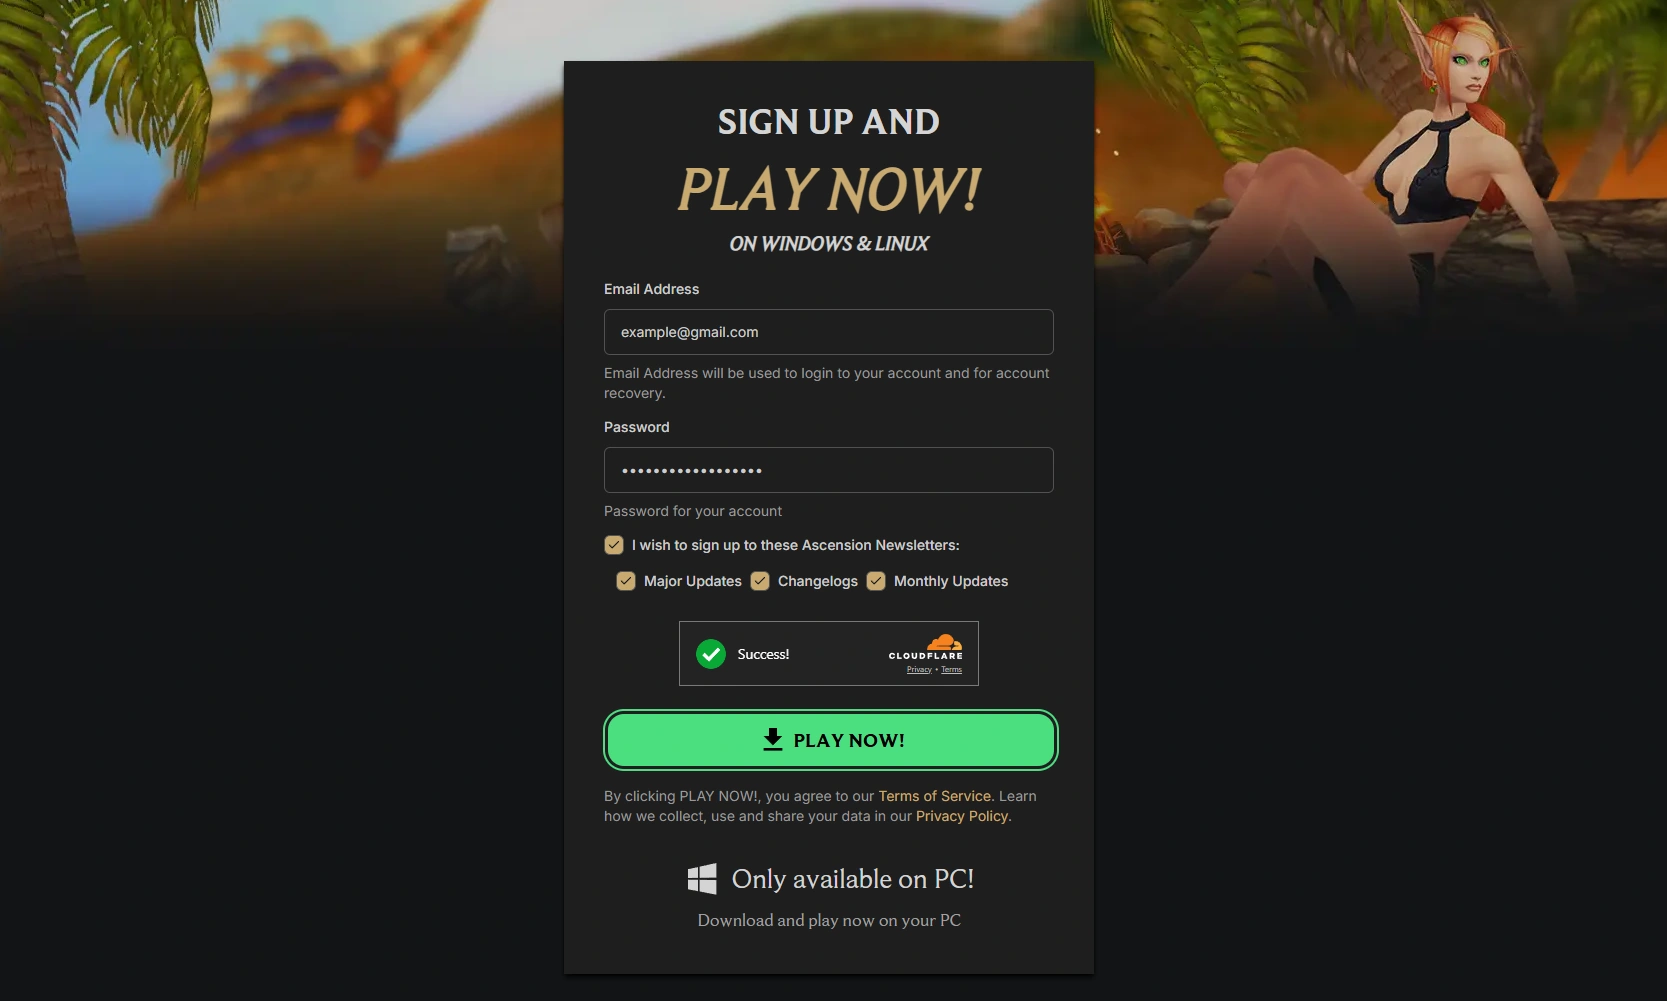
Task: Open the Terms of Service link
Action: point(935,796)
